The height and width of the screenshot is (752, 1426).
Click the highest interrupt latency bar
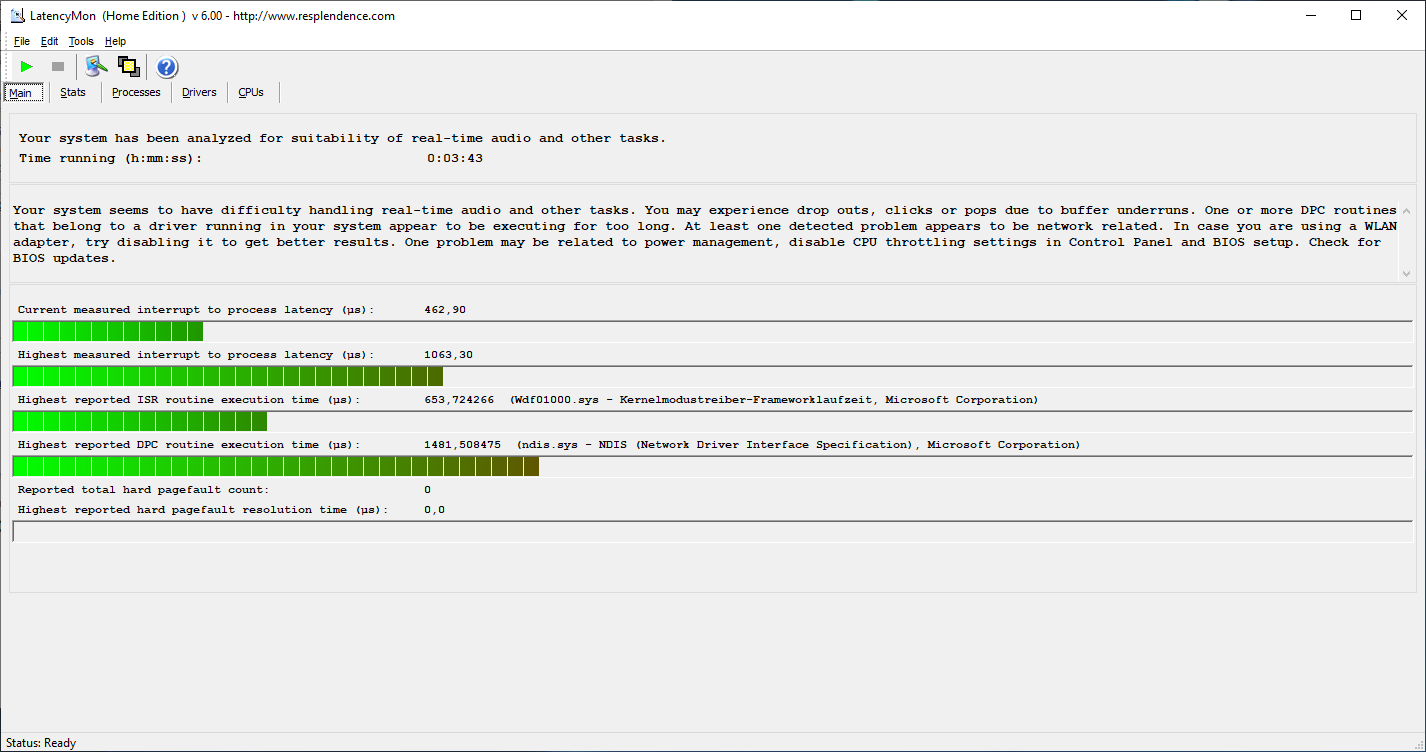(x=714, y=376)
